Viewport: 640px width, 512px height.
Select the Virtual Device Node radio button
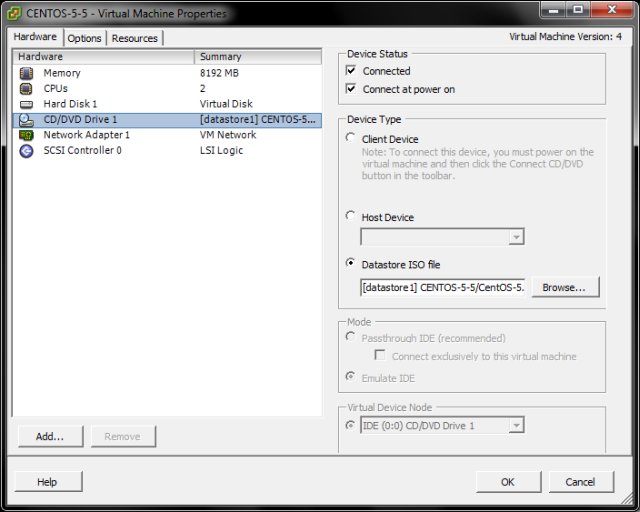click(x=350, y=425)
